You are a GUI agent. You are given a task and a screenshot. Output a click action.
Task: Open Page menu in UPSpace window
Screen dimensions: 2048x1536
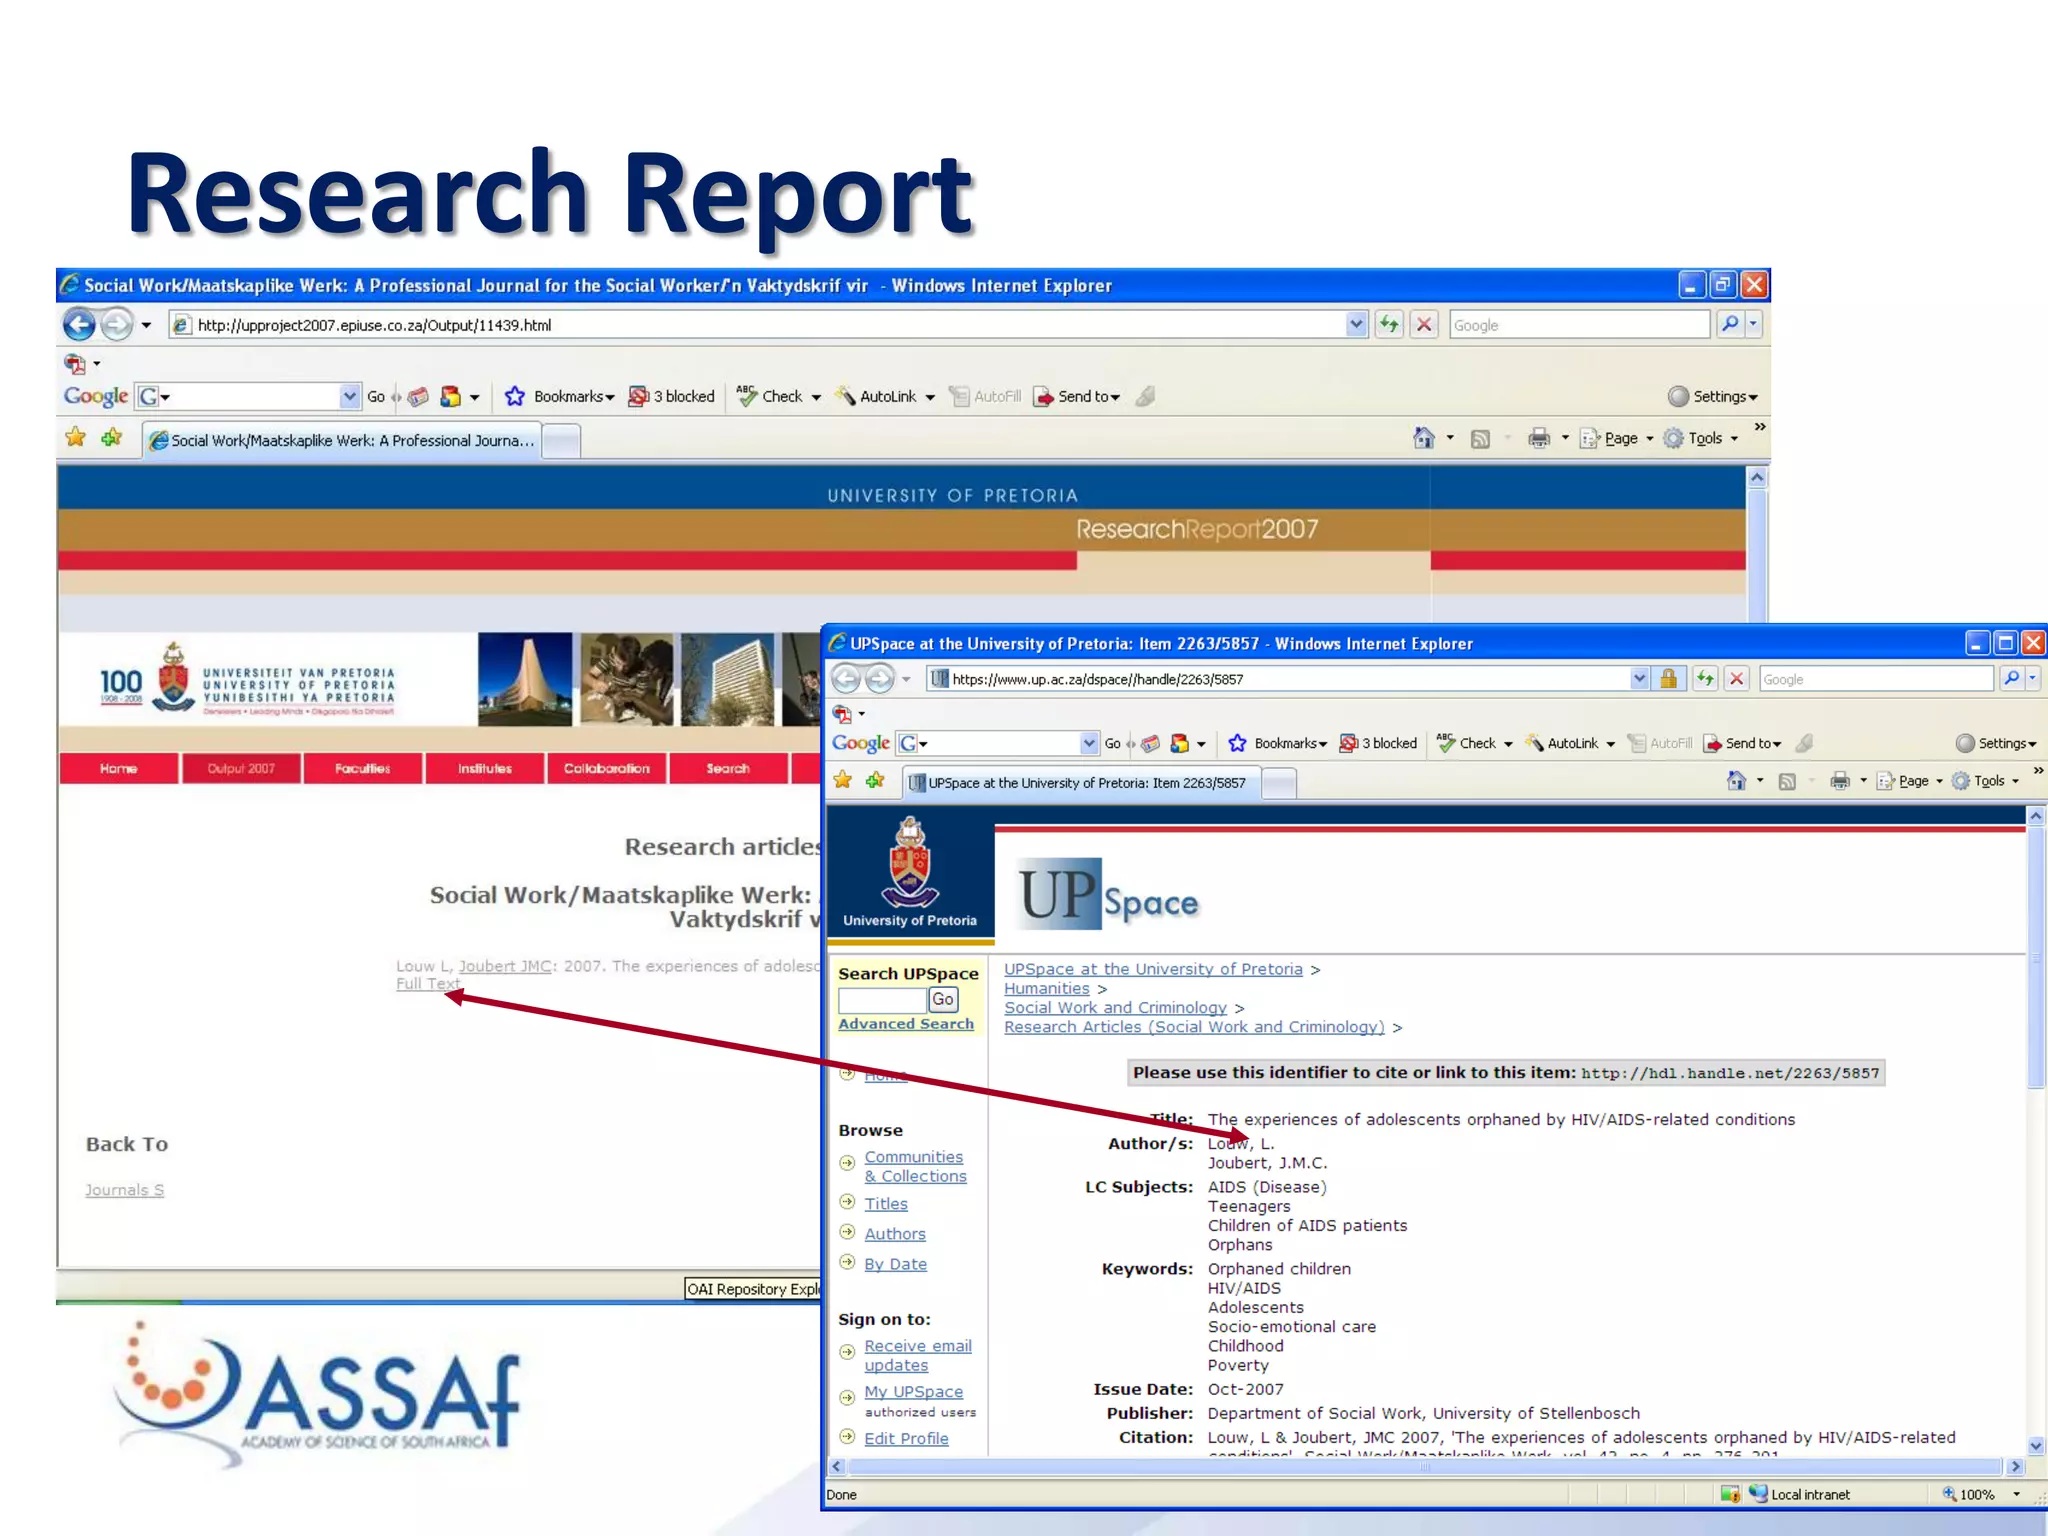click(x=1909, y=781)
